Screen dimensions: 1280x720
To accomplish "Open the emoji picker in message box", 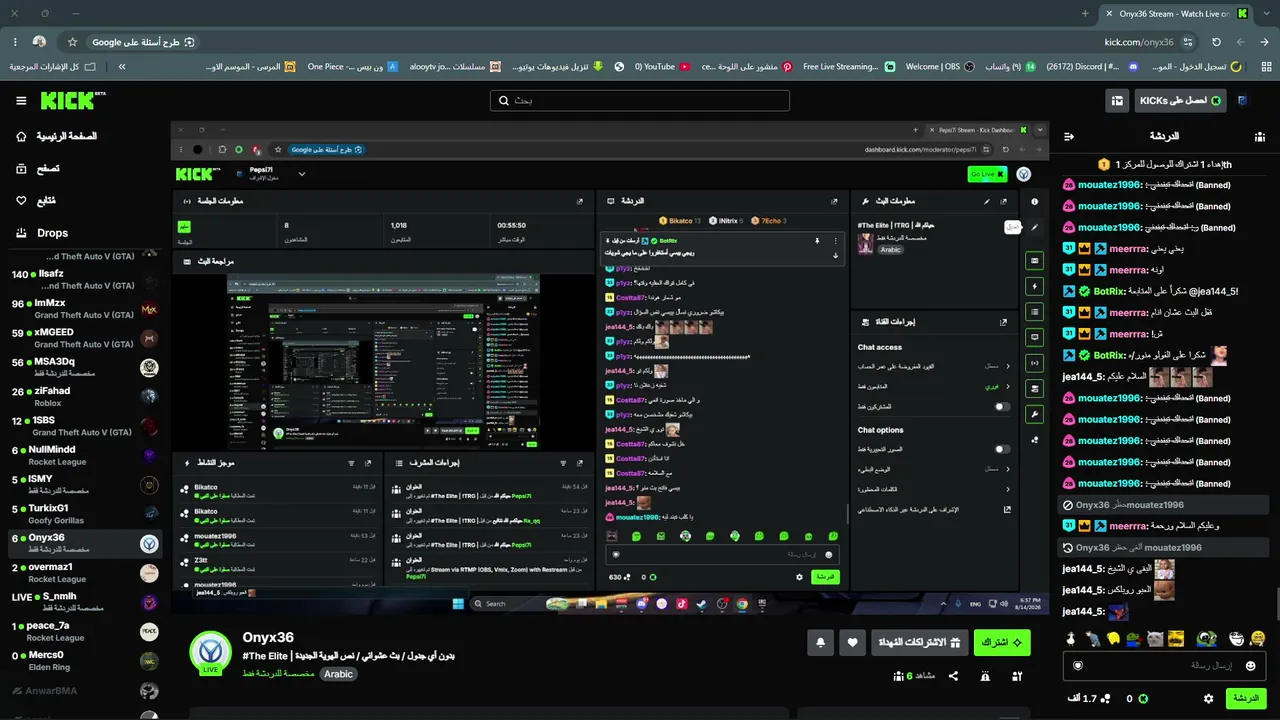I will click(x=1250, y=665).
